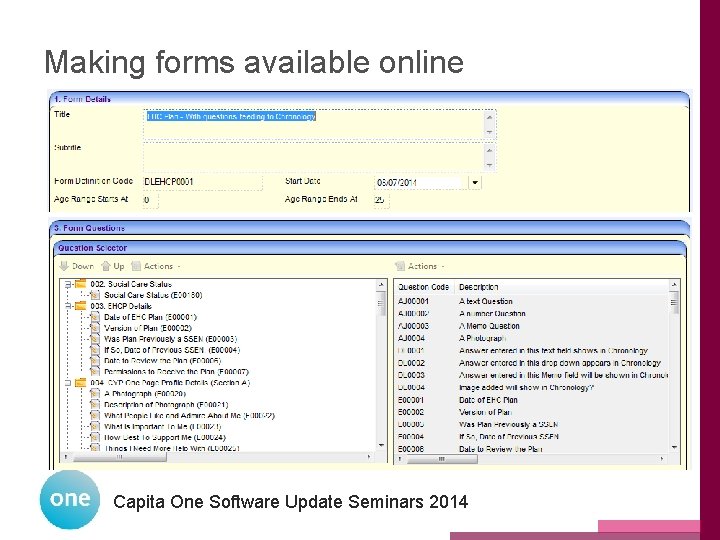The height and width of the screenshot is (540, 720).
Task: Select row DL0002 drop down appears in Chronology
Action: click(x=532, y=363)
